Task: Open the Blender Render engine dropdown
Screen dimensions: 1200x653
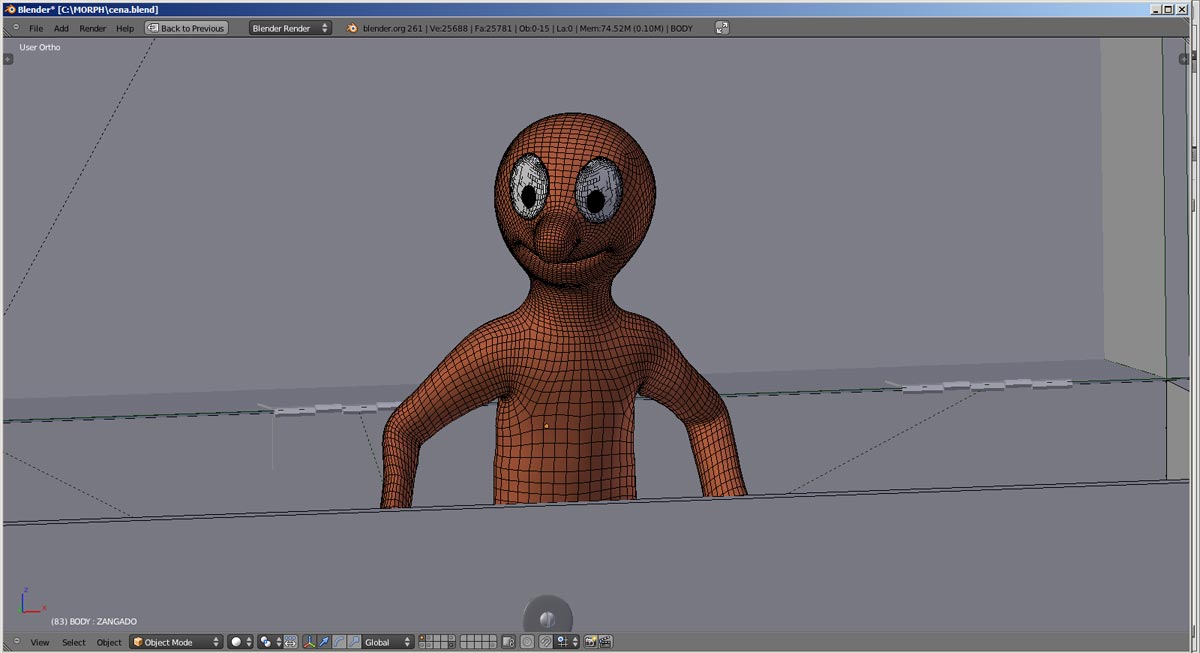Action: [290, 28]
